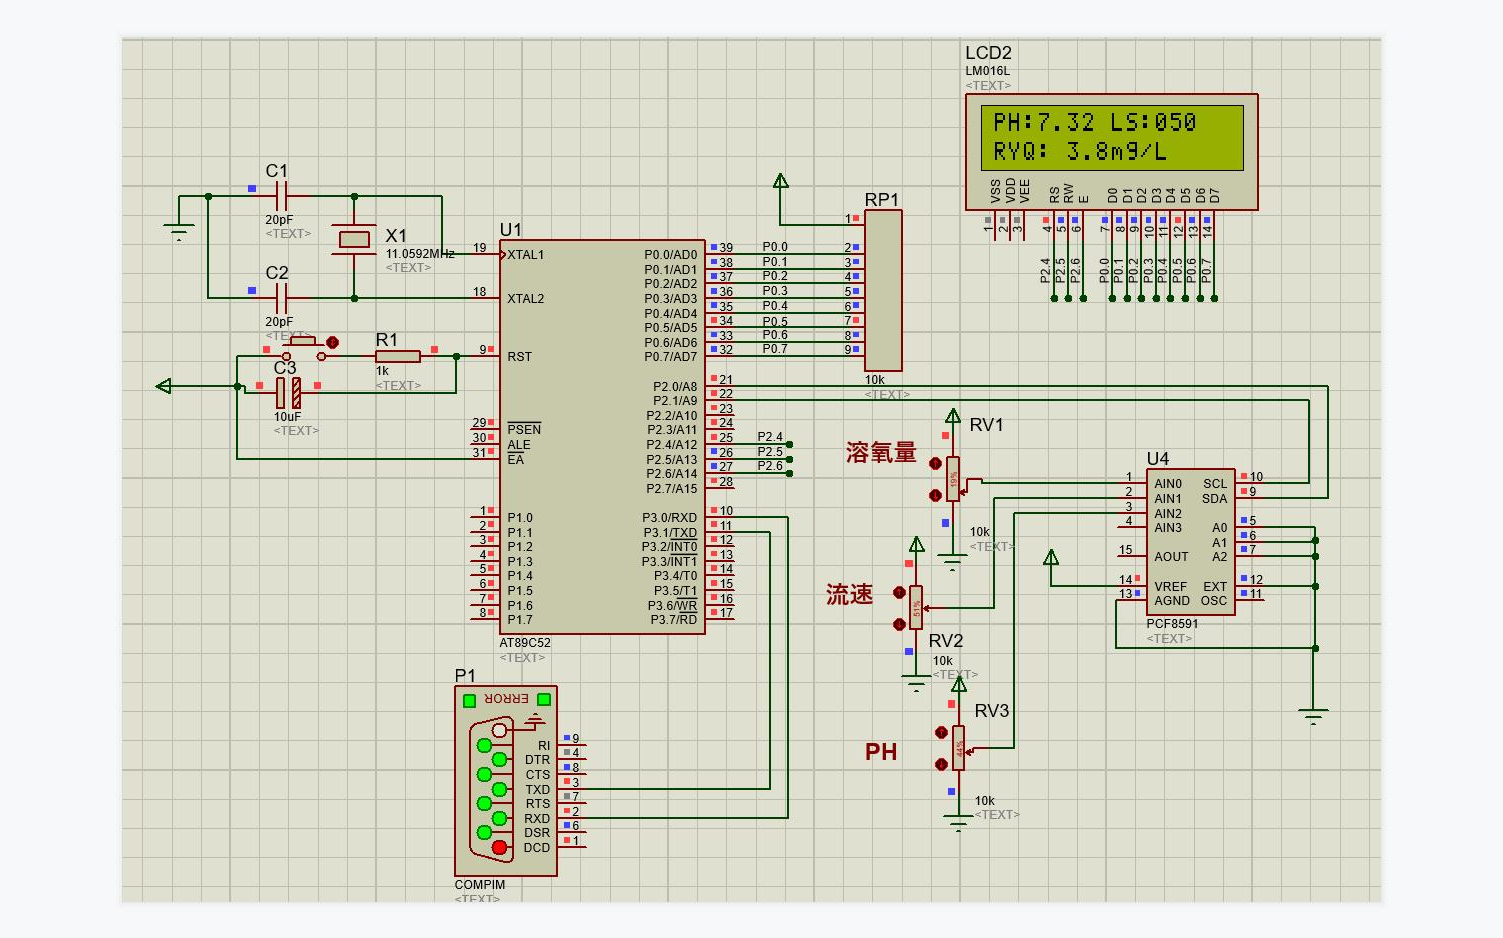Click the RST pin name on U1
The width and height of the screenshot is (1503, 938).
(520, 357)
